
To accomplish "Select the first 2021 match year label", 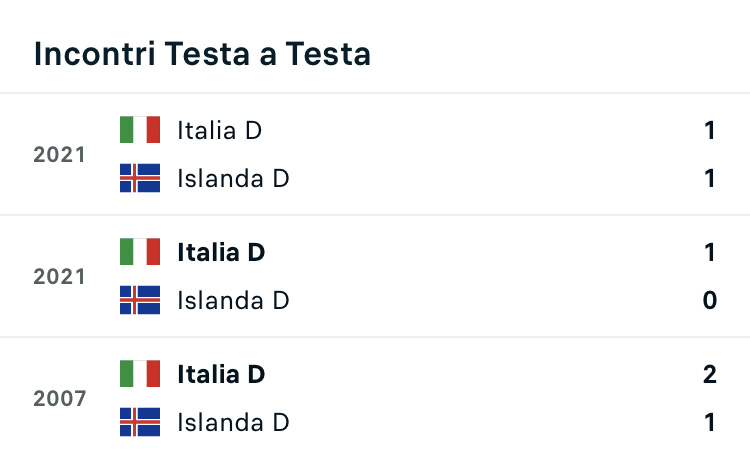I will pyautogui.click(x=59, y=155).
